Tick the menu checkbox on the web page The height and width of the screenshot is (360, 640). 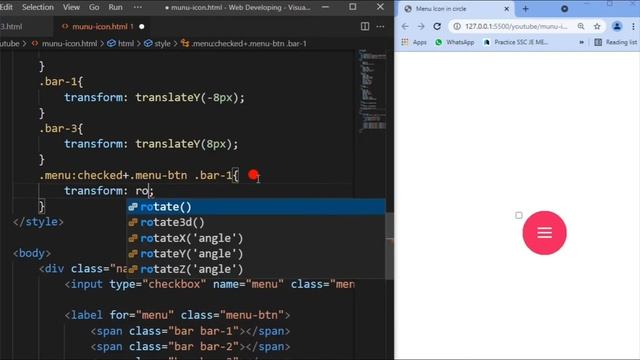pos(518,215)
